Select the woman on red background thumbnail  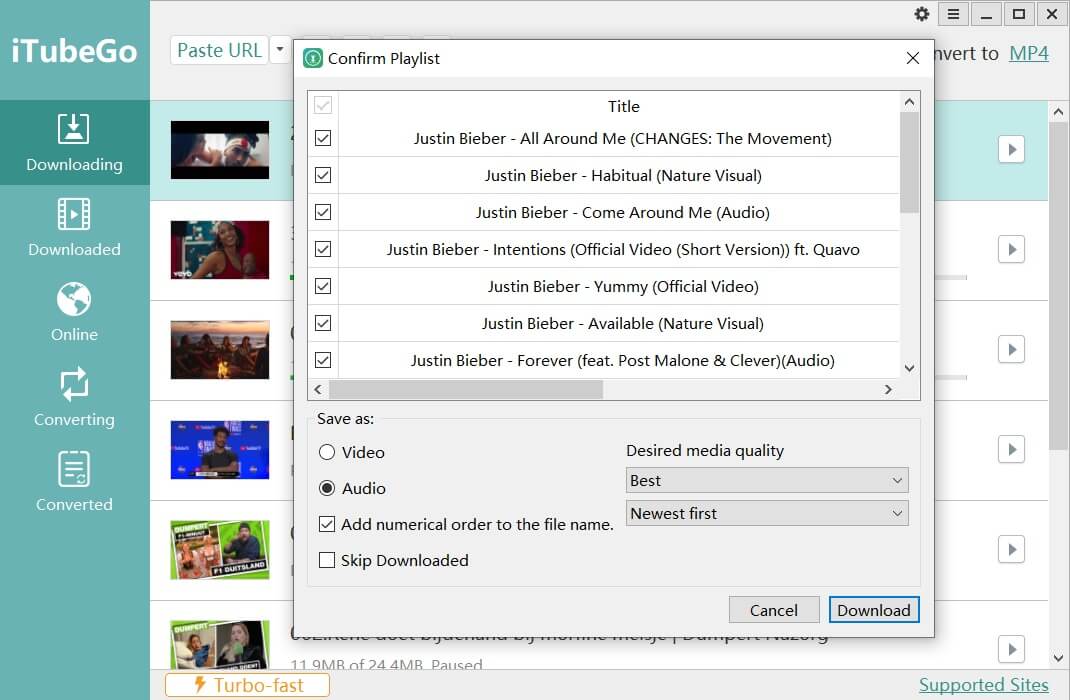coord(220,250)
